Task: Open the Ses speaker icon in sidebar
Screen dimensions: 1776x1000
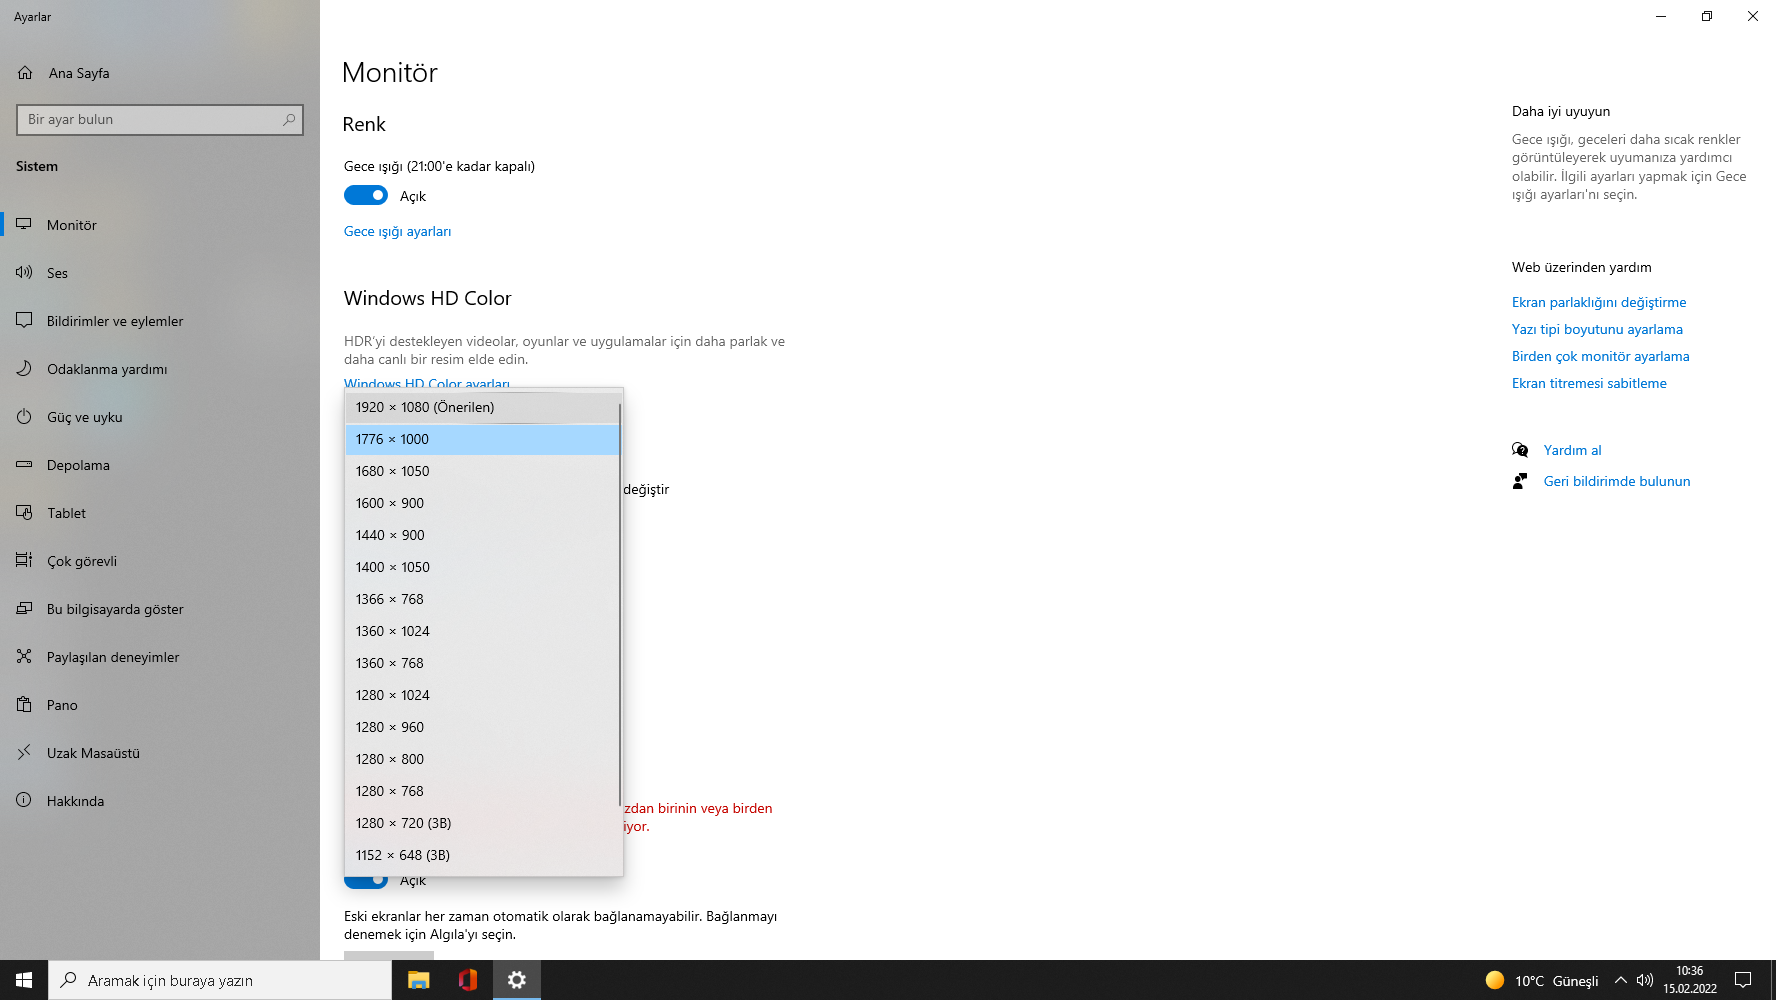Action: (24, 273)
